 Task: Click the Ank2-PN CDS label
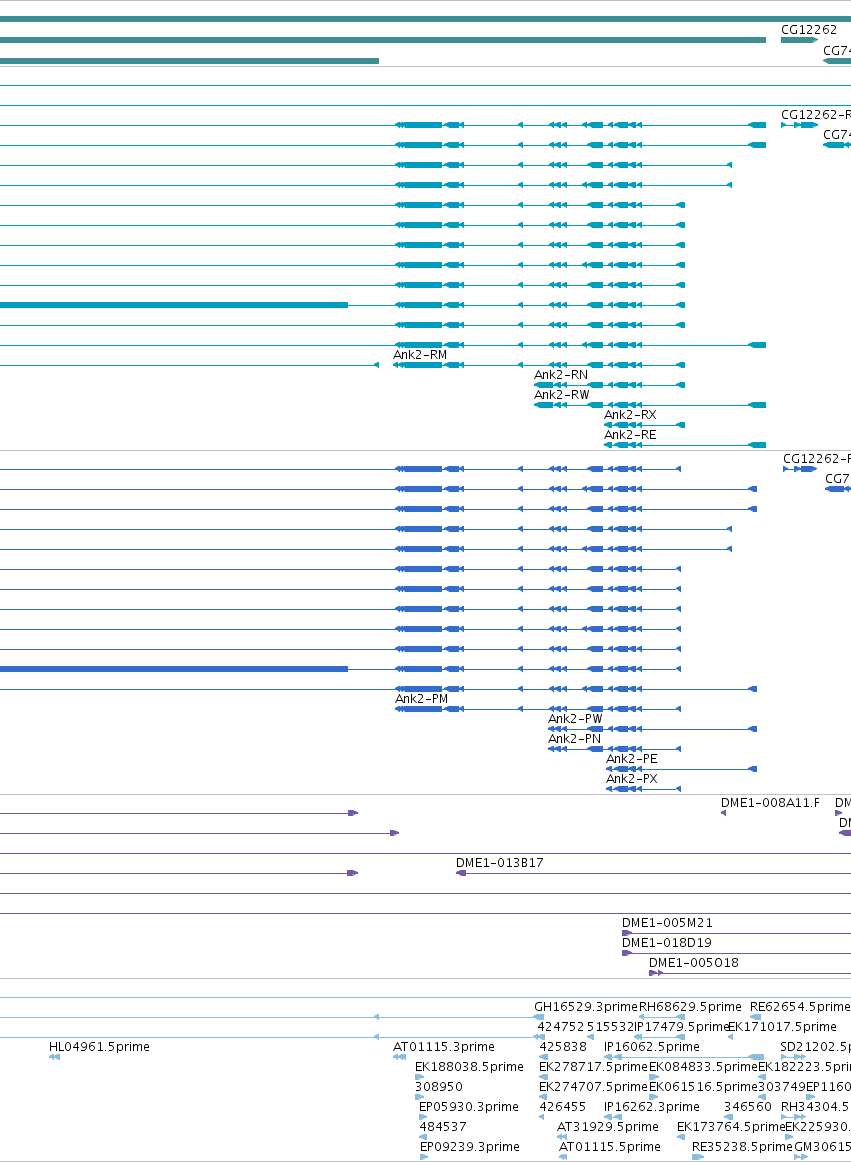point(574,739)
